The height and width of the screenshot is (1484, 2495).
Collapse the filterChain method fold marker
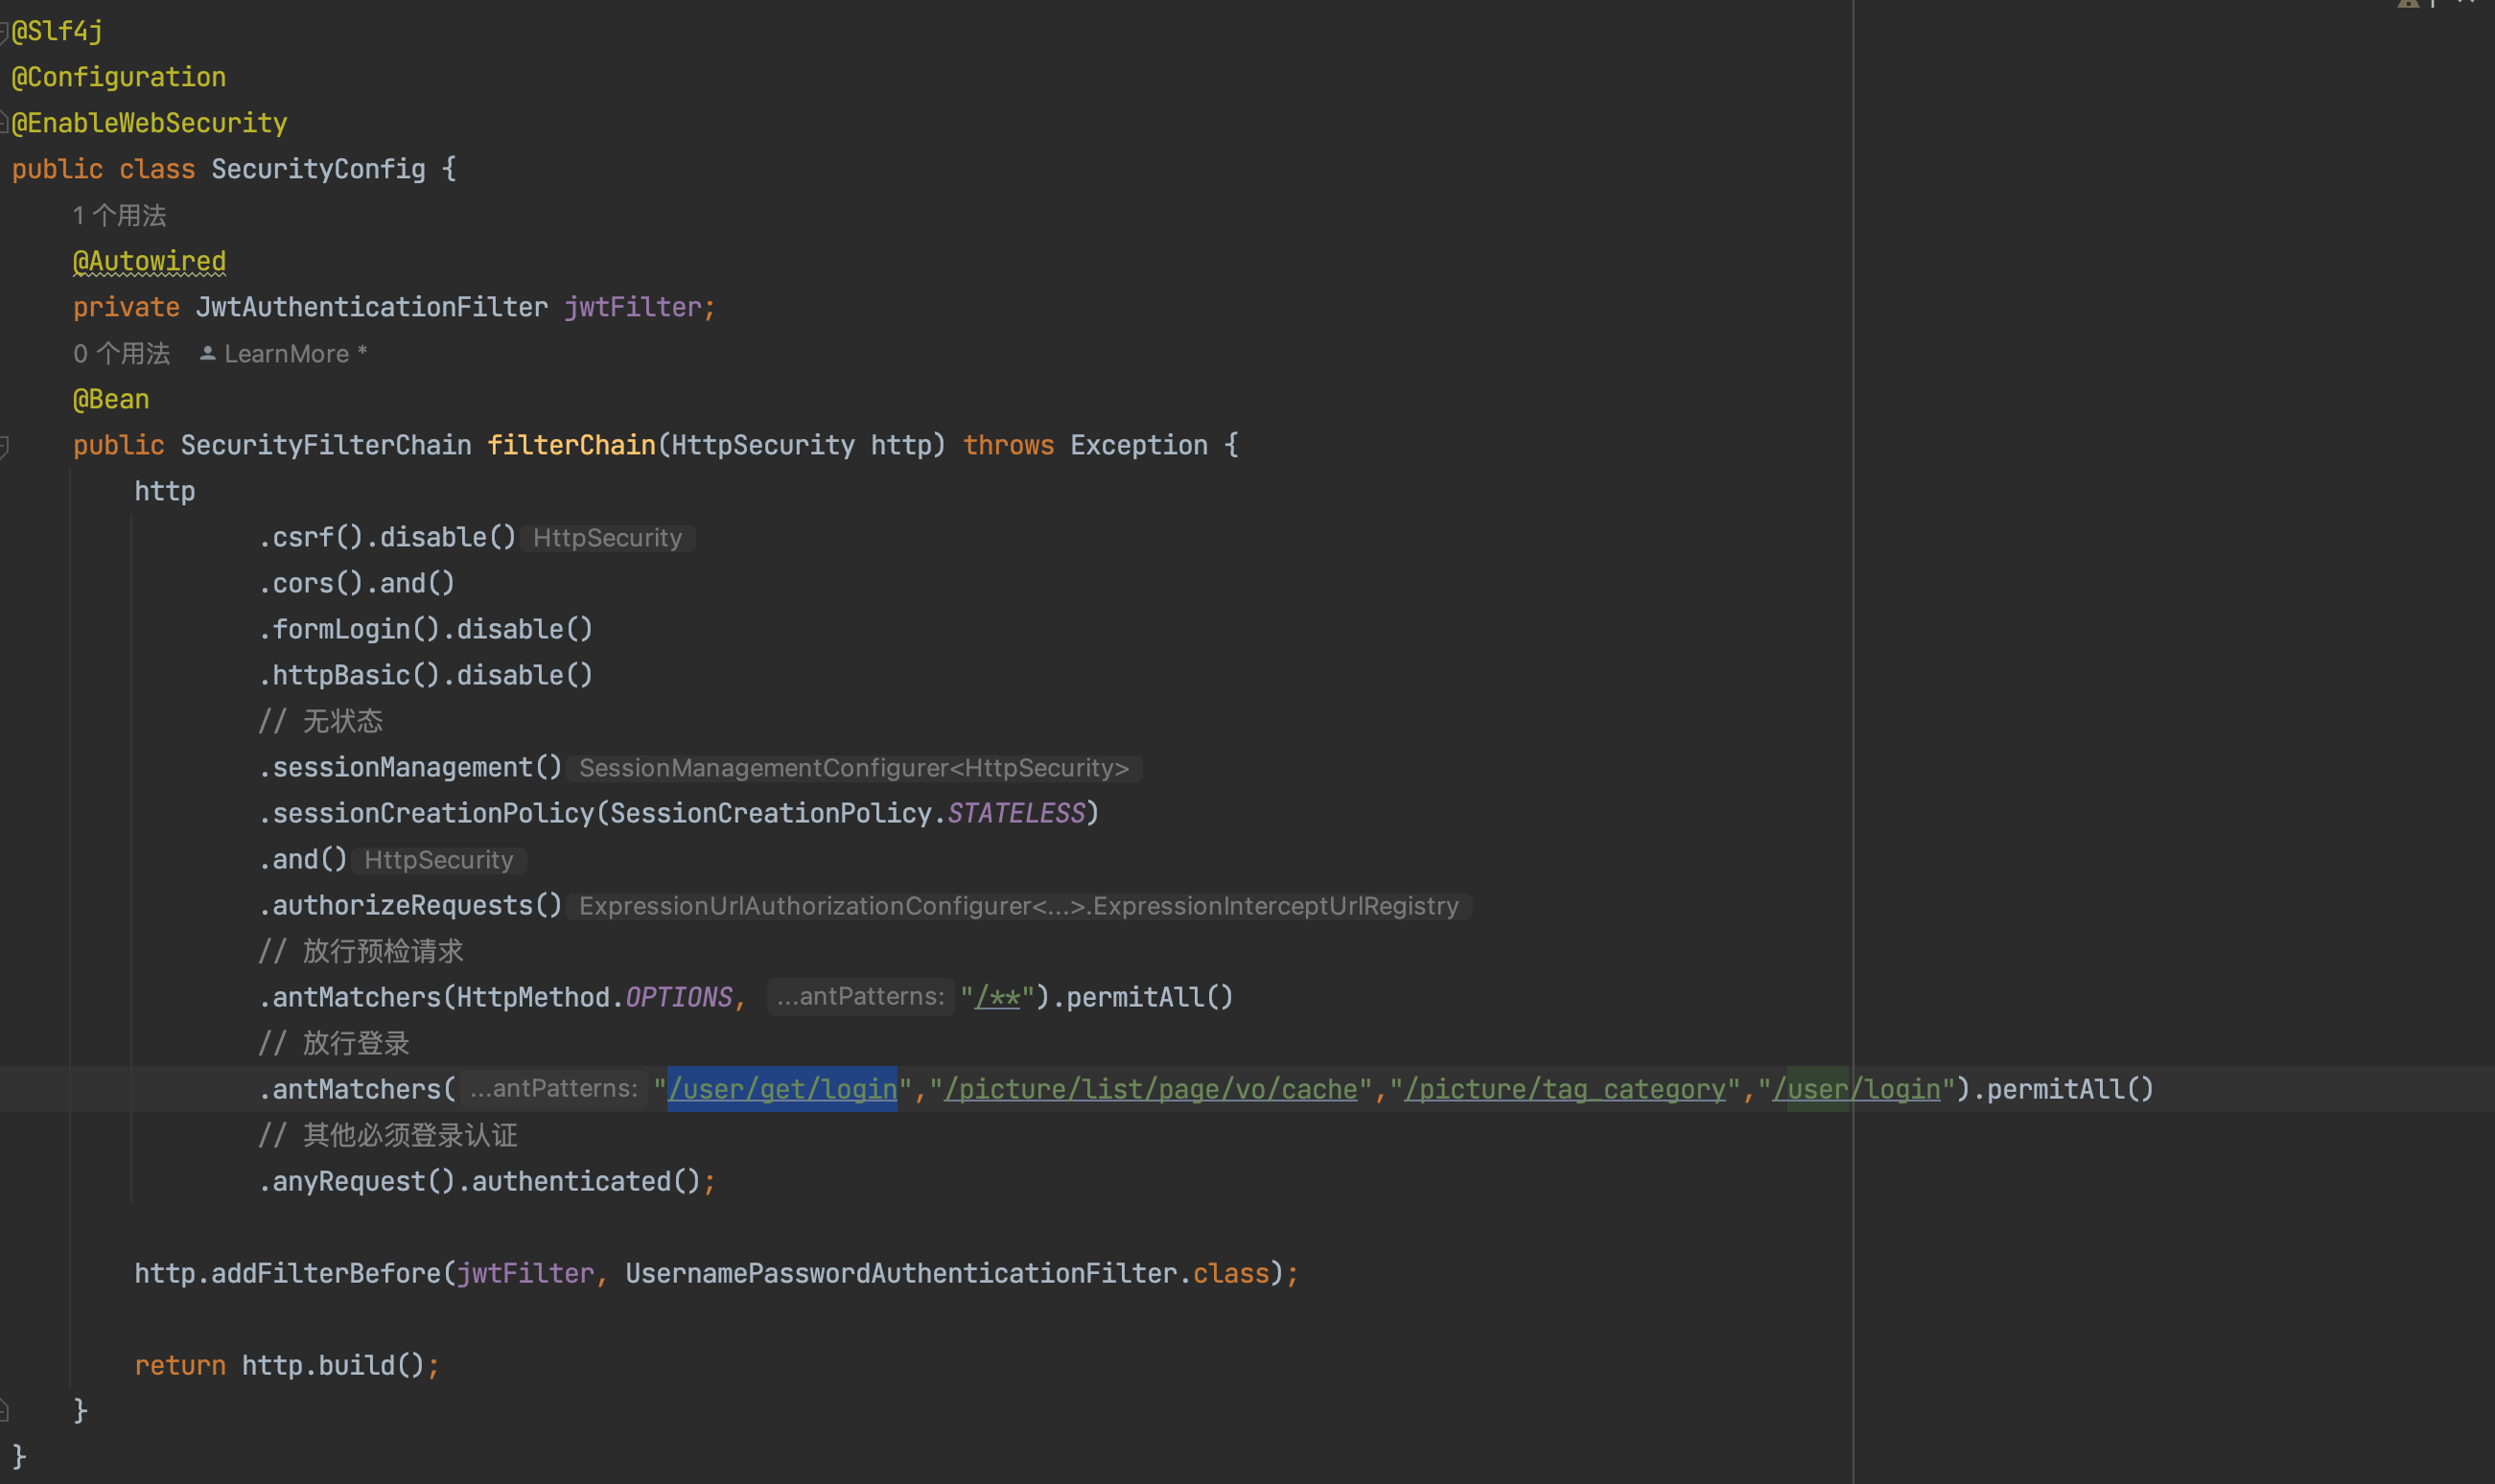pyautogui.click(x=4, y=446)
